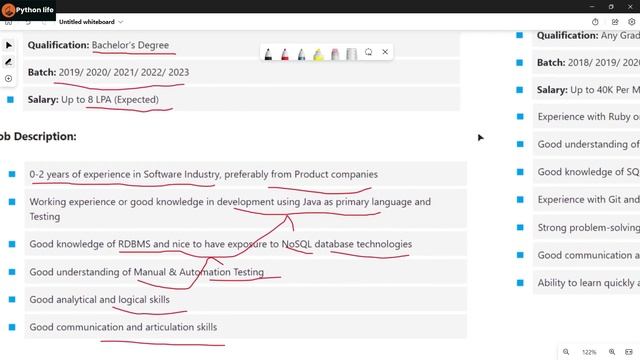This screenshot has width=640, height=360.
Task: Select the yellow highlighter
Action: [318, 54]
